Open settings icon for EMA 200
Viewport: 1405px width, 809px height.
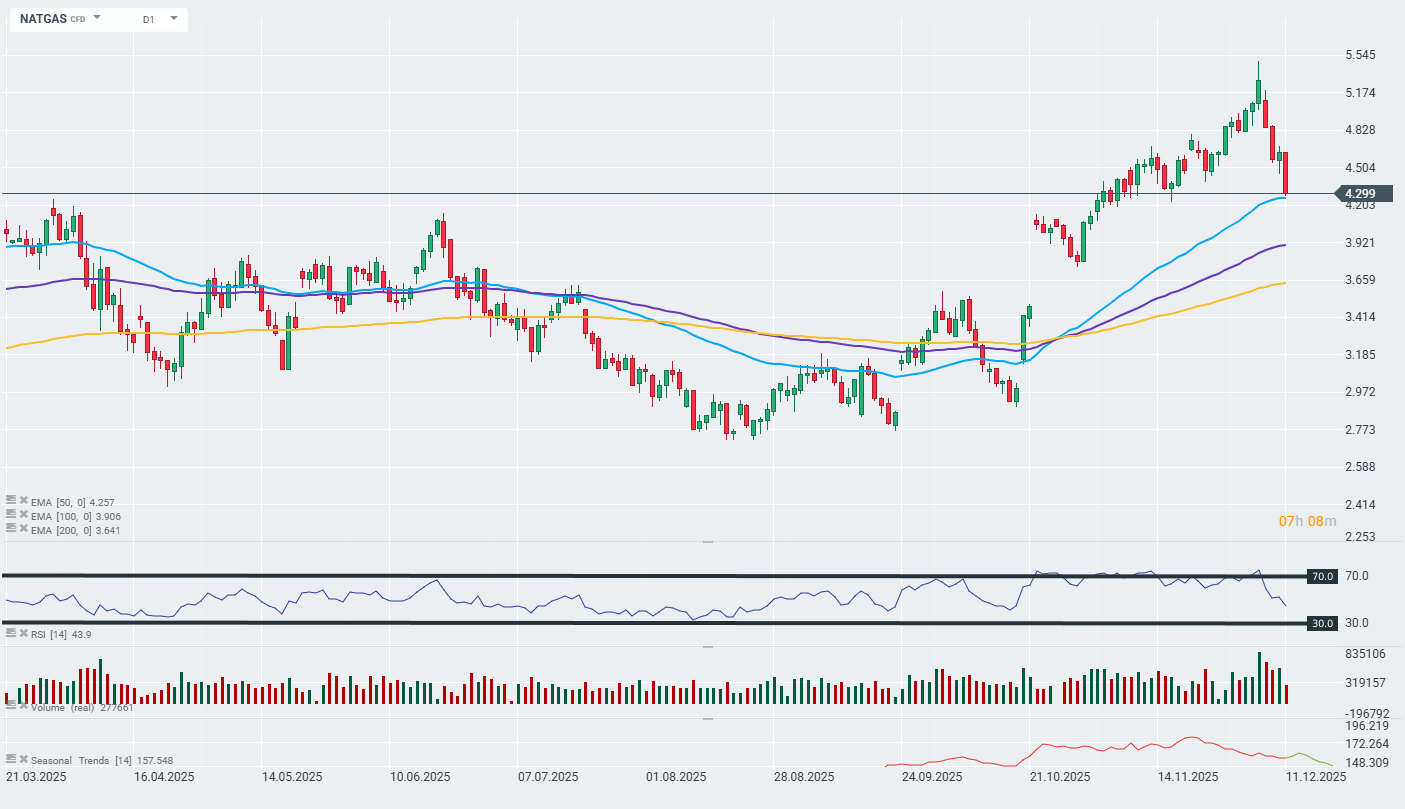coord(11,527)
